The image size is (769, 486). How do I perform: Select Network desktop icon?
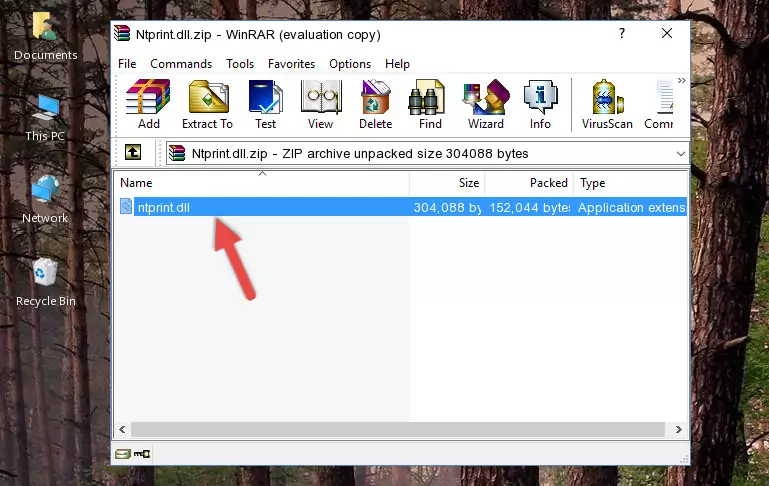[x=45, y=200]
